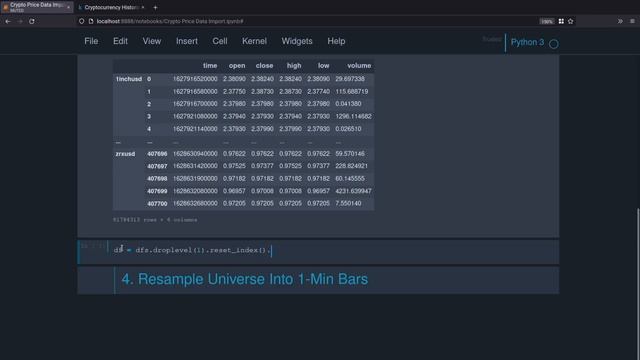Click the open column header

point(237,65)
